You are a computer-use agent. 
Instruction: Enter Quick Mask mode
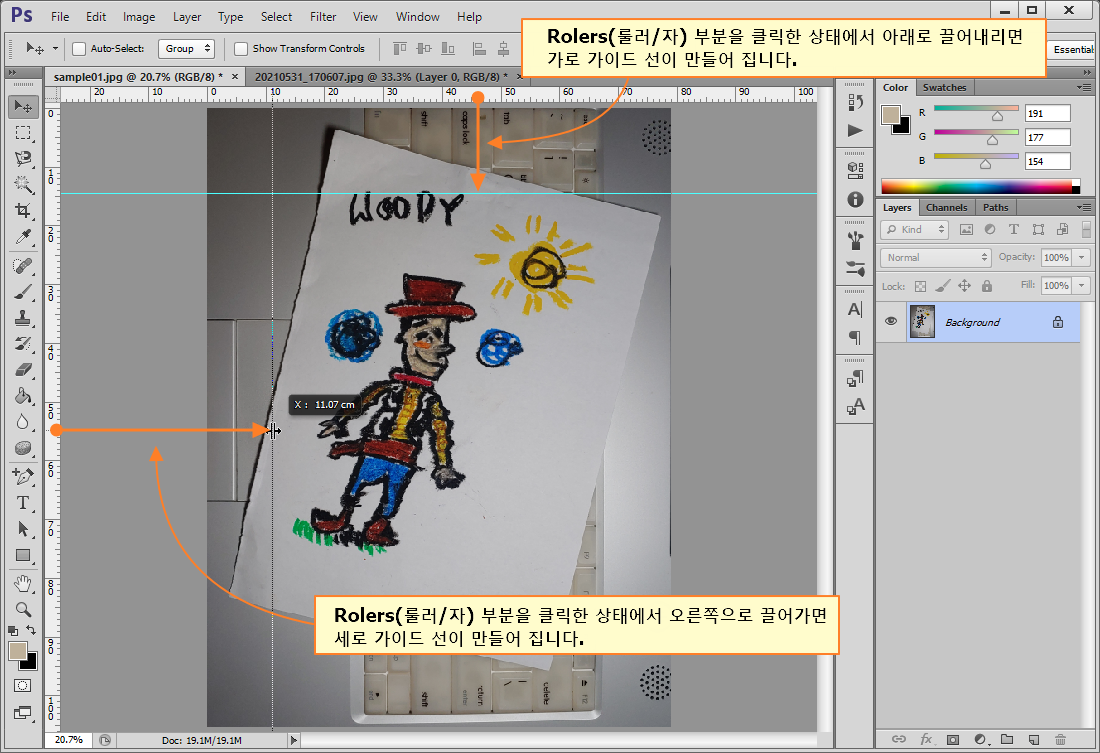[22, 686]
